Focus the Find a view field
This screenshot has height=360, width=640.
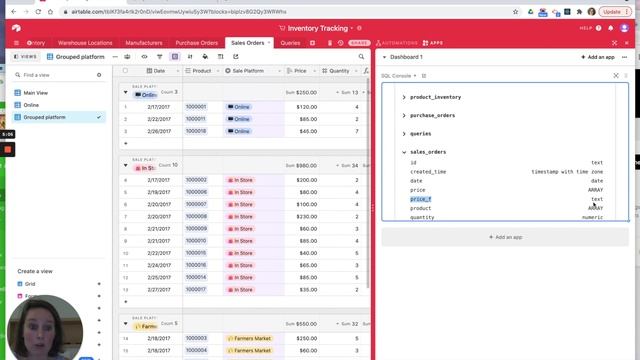point(55,75)
